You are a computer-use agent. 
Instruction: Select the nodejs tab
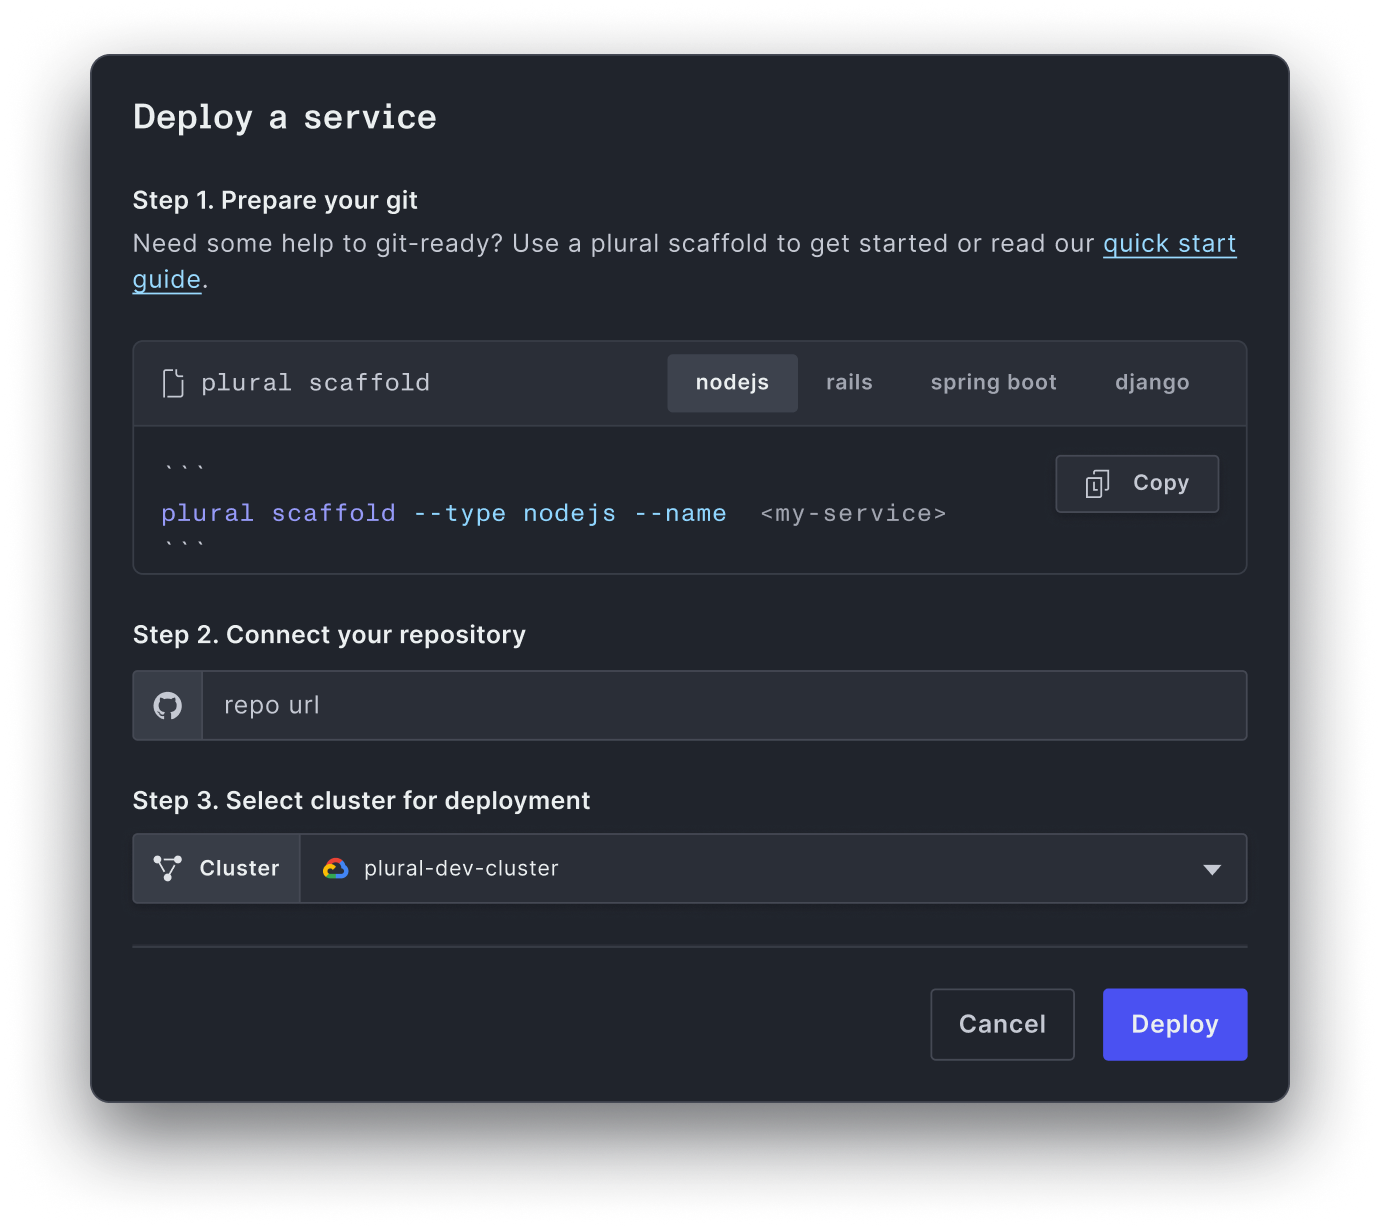732,383
